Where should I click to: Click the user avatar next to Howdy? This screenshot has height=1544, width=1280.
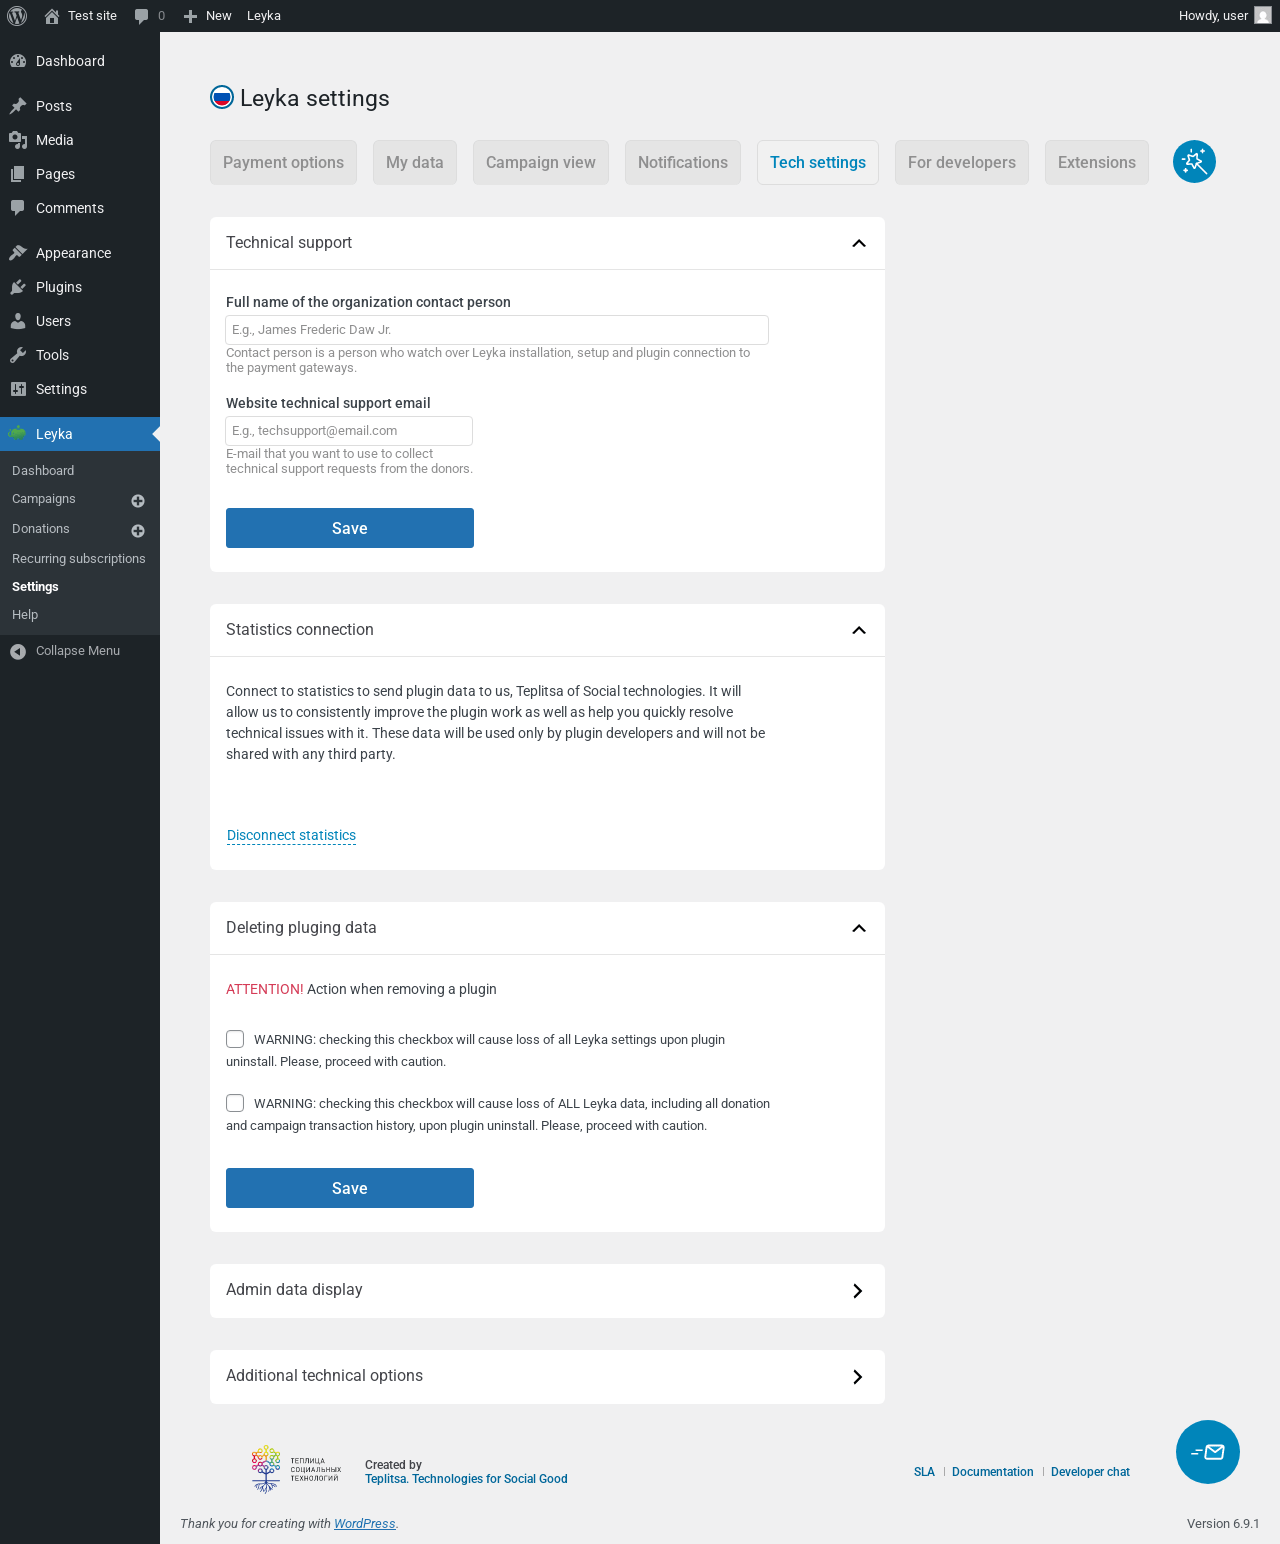[x=1263, y=16]
